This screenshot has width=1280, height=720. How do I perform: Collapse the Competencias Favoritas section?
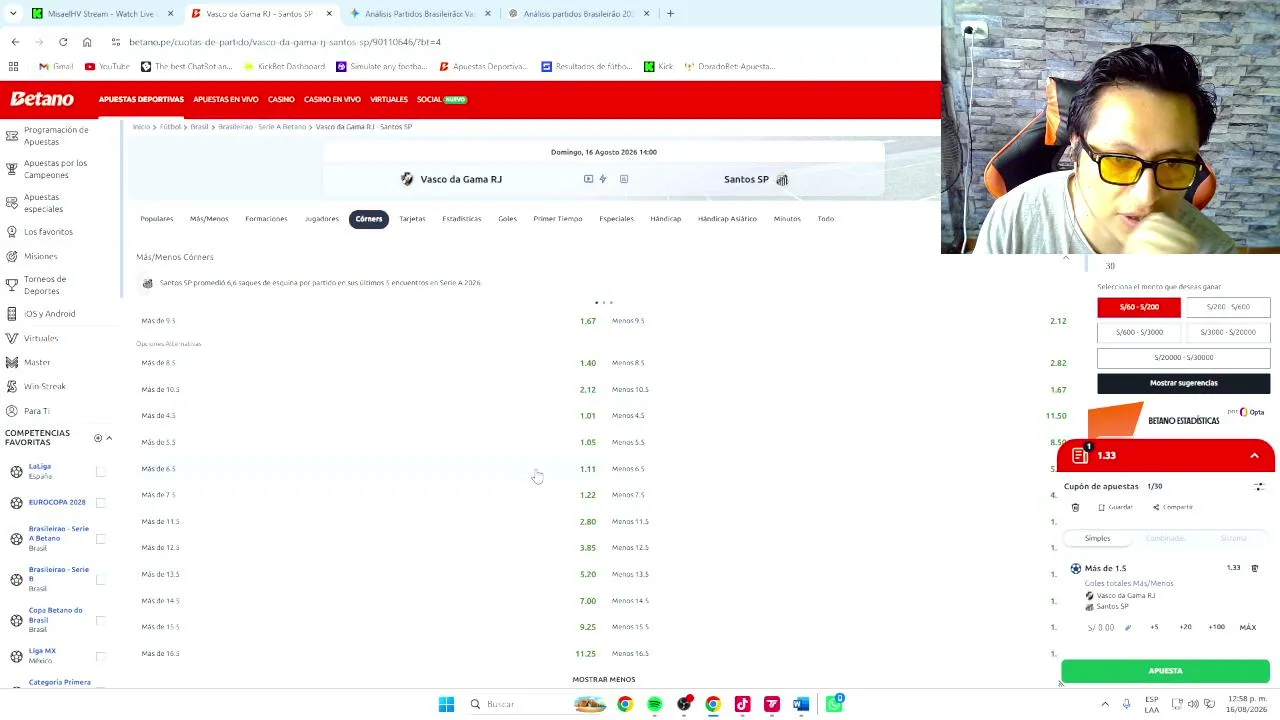pos(109,438)
